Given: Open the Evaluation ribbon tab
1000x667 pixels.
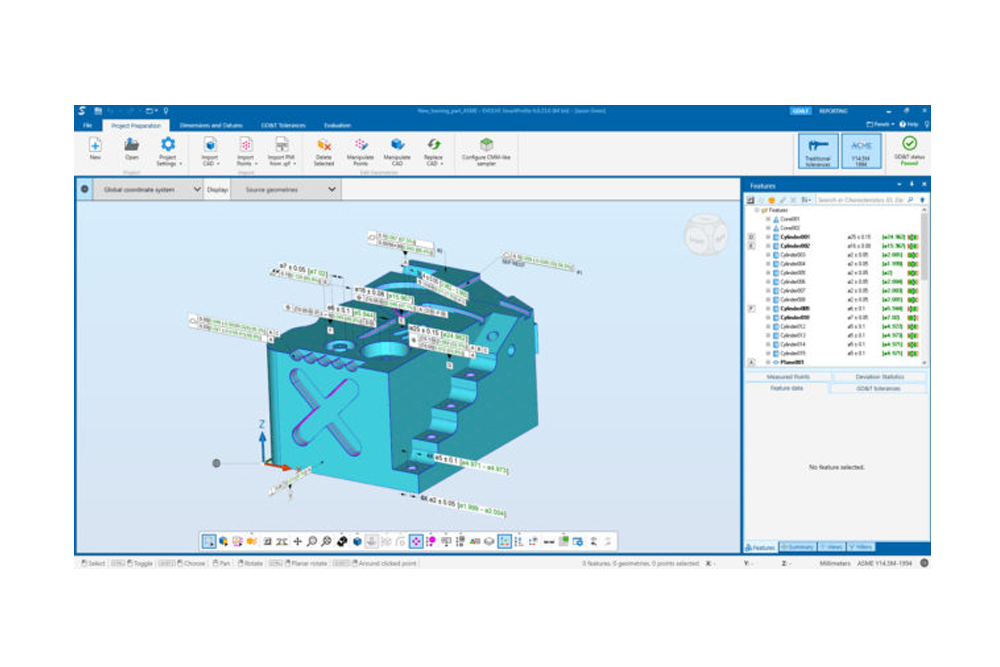Looking at the screenshot, I should (337, 125).
